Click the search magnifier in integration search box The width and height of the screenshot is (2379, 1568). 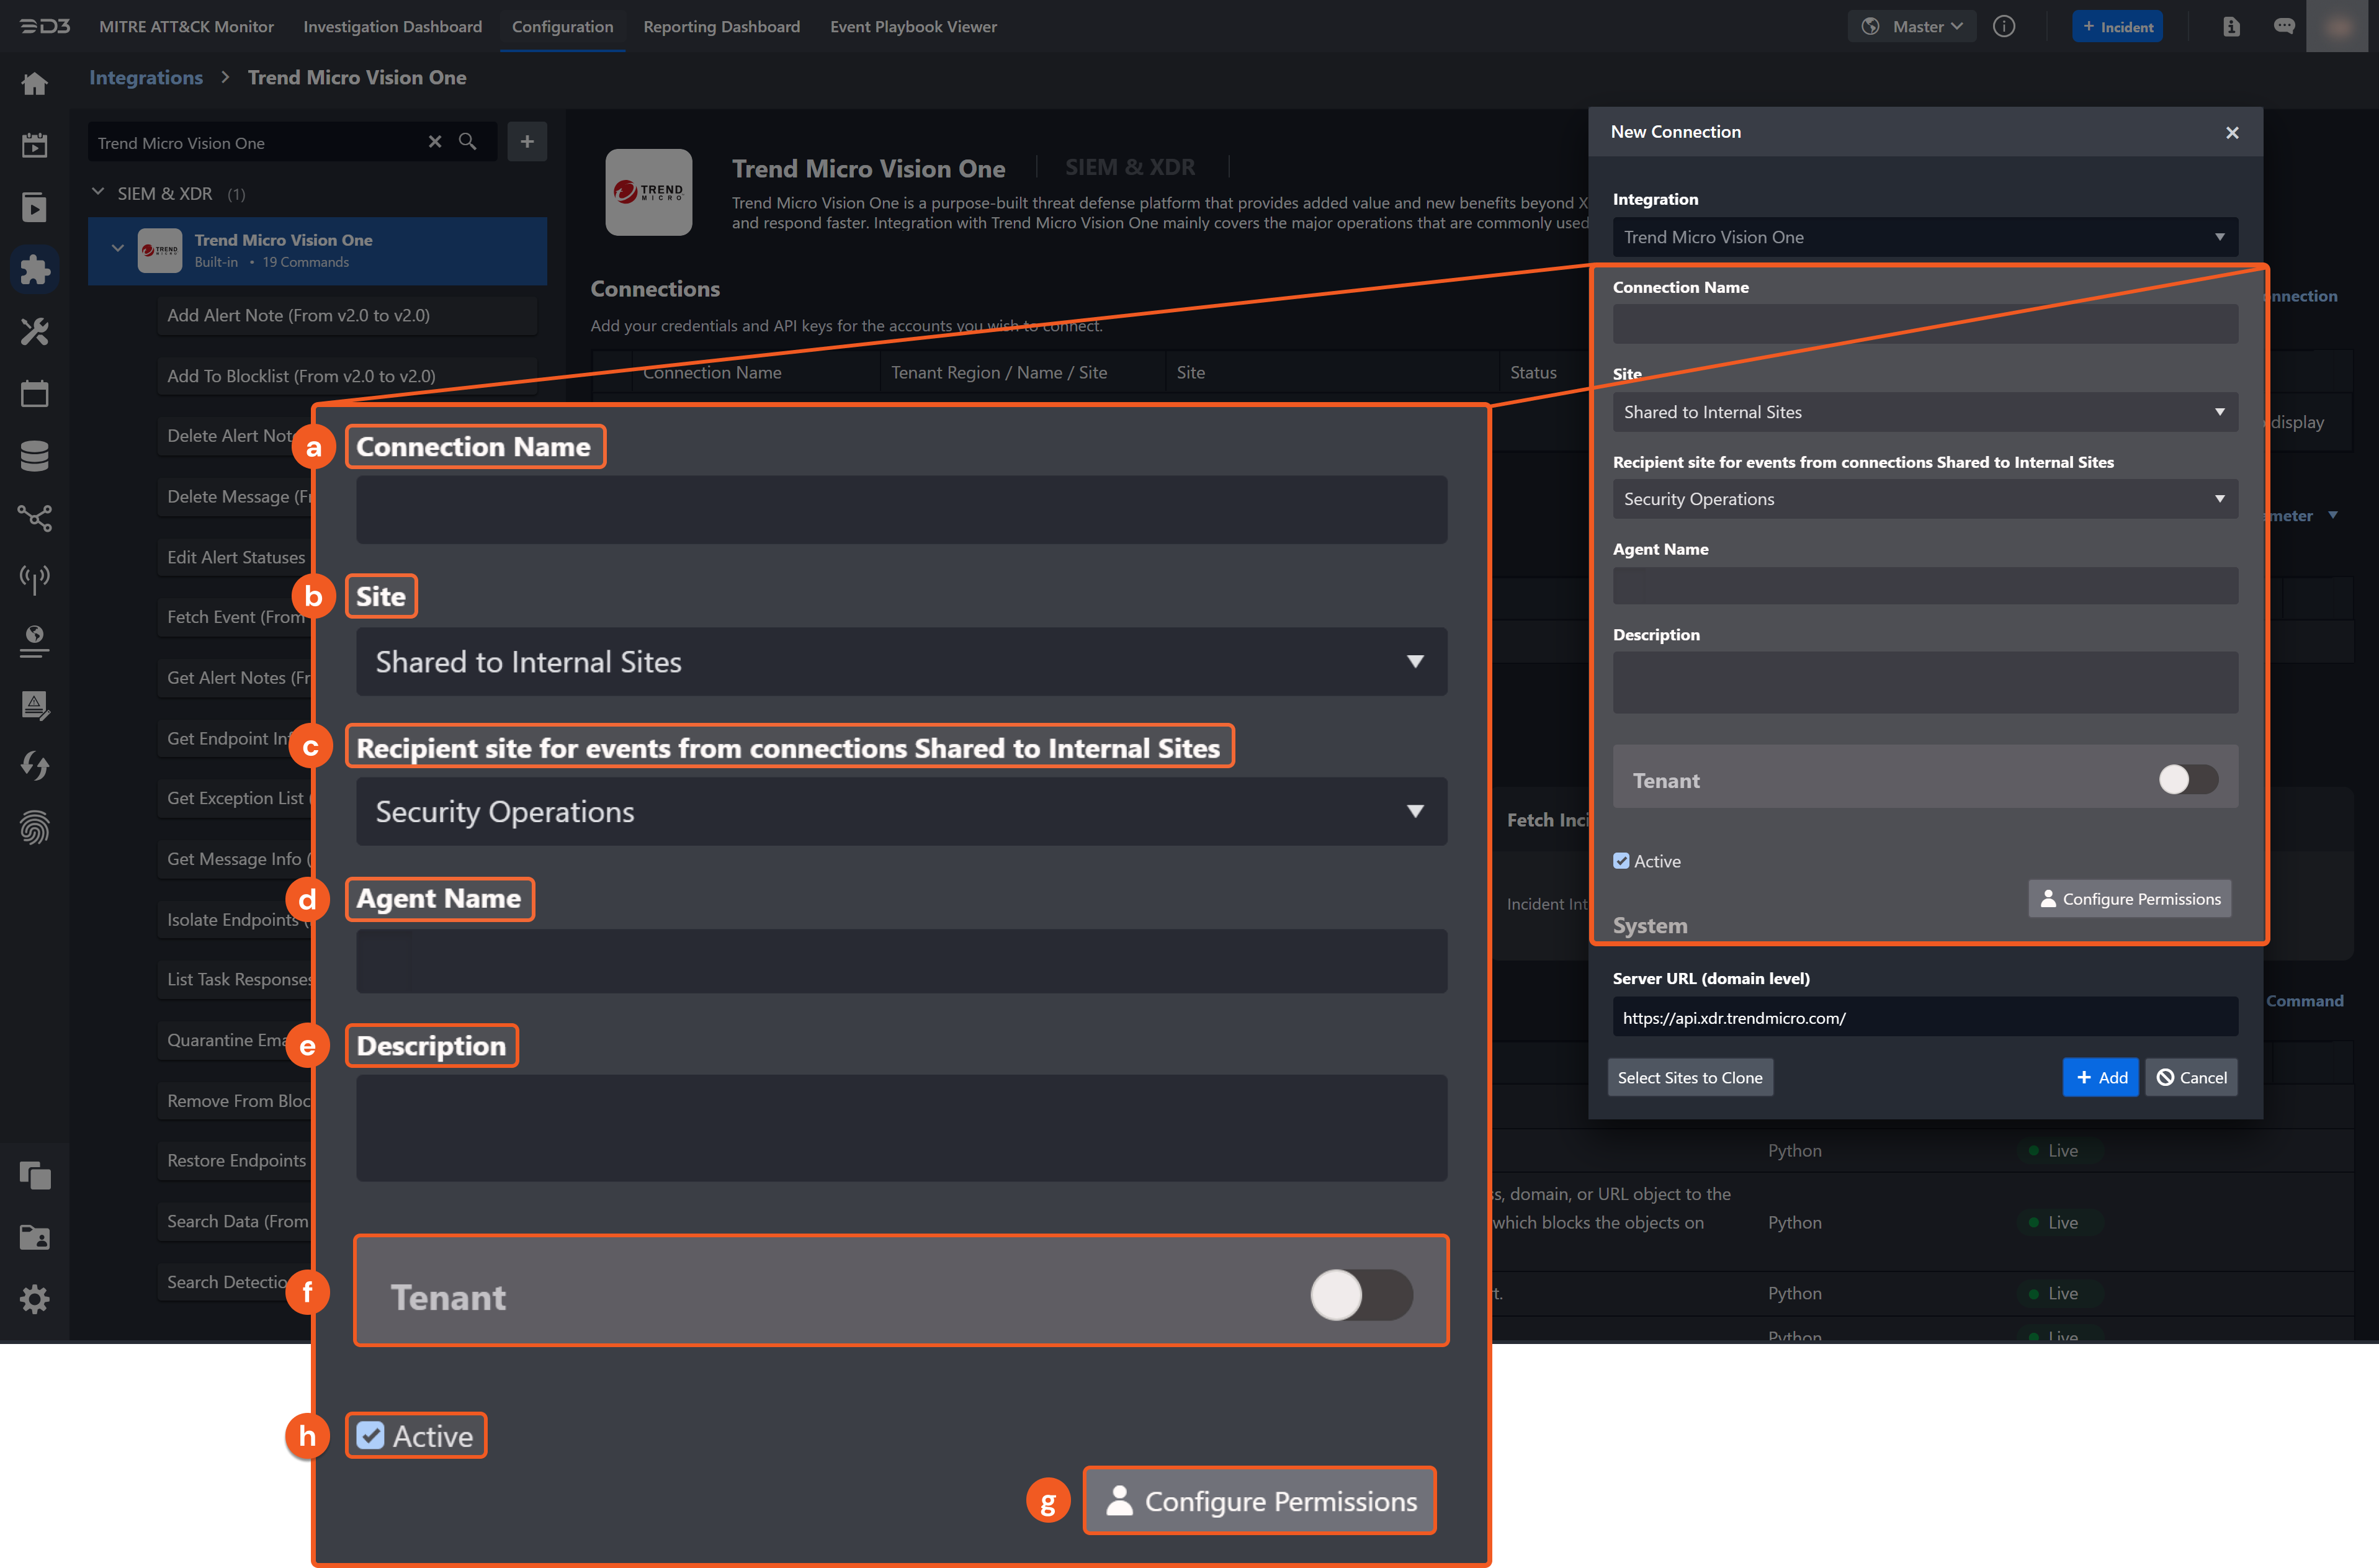point(467,142)
